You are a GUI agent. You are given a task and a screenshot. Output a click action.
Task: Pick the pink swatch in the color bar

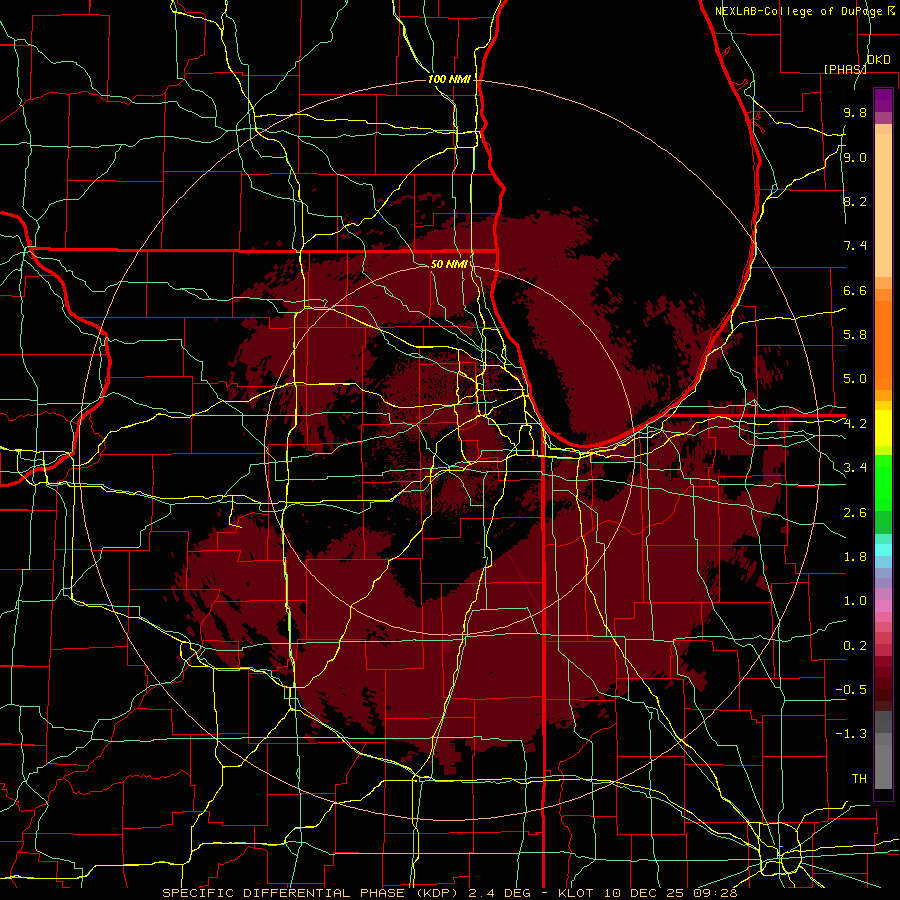[883, 606]
